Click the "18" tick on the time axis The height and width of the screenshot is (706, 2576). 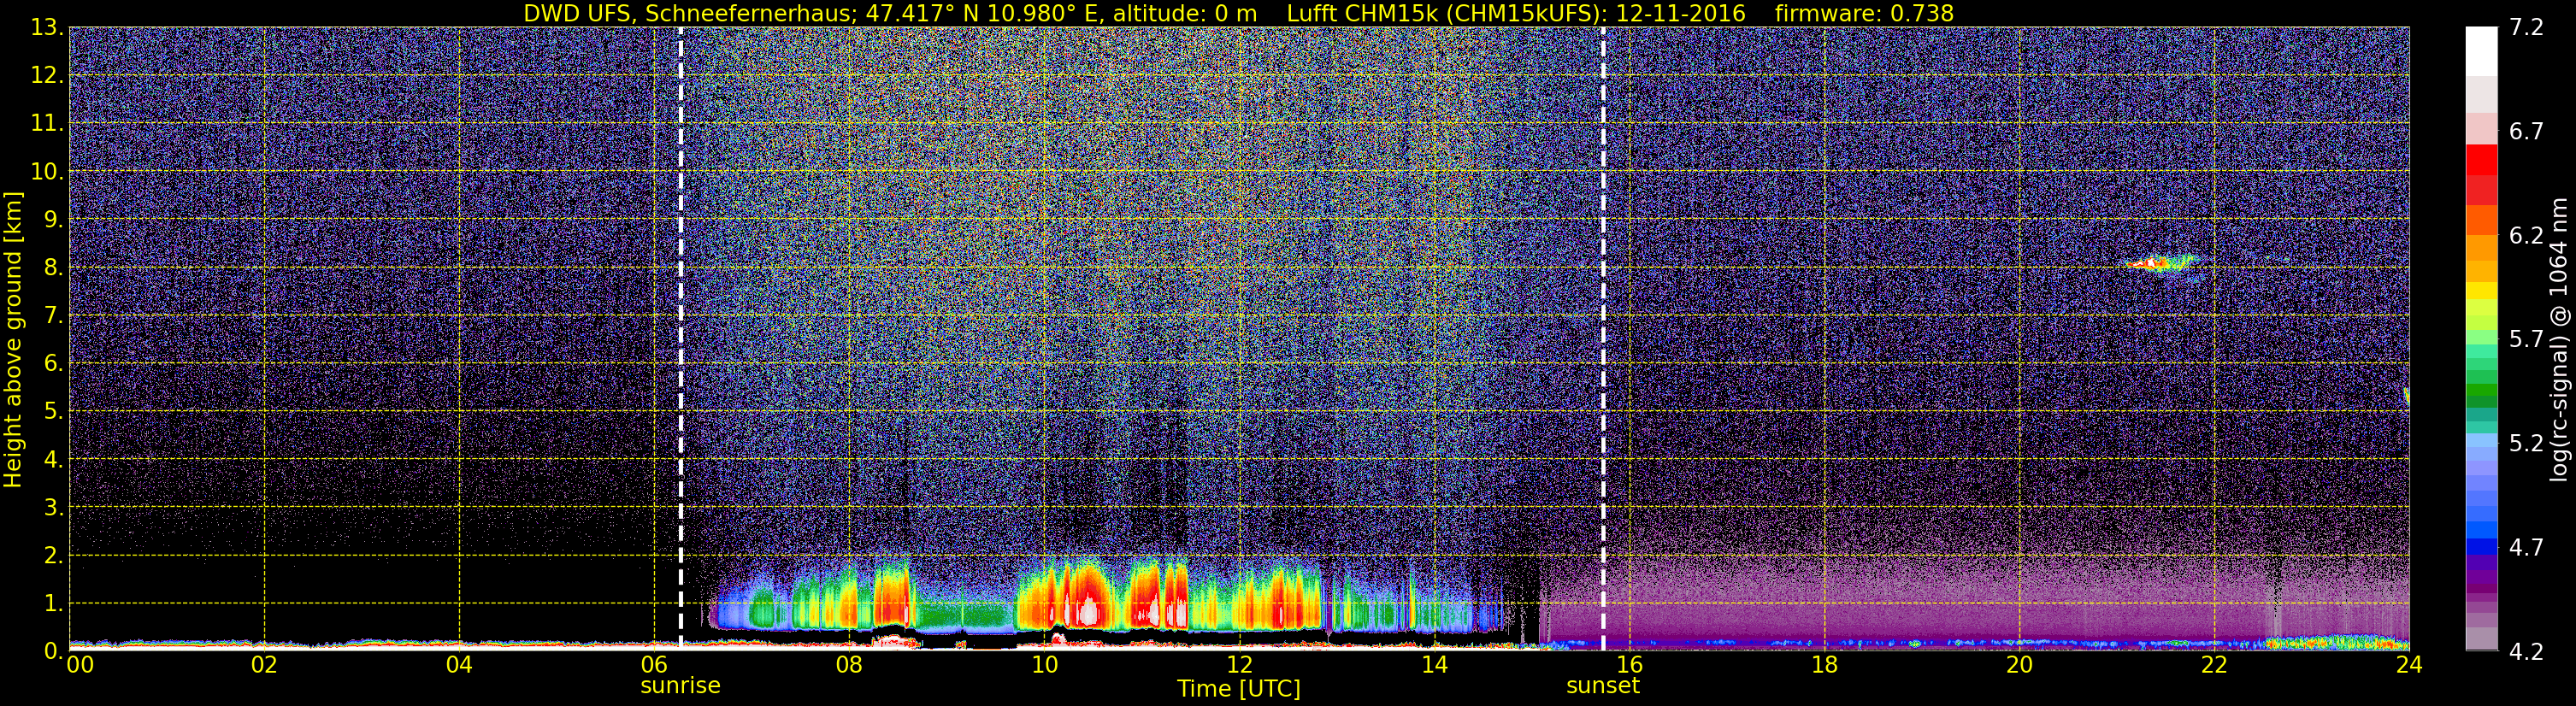click(x=1824, y=666)
